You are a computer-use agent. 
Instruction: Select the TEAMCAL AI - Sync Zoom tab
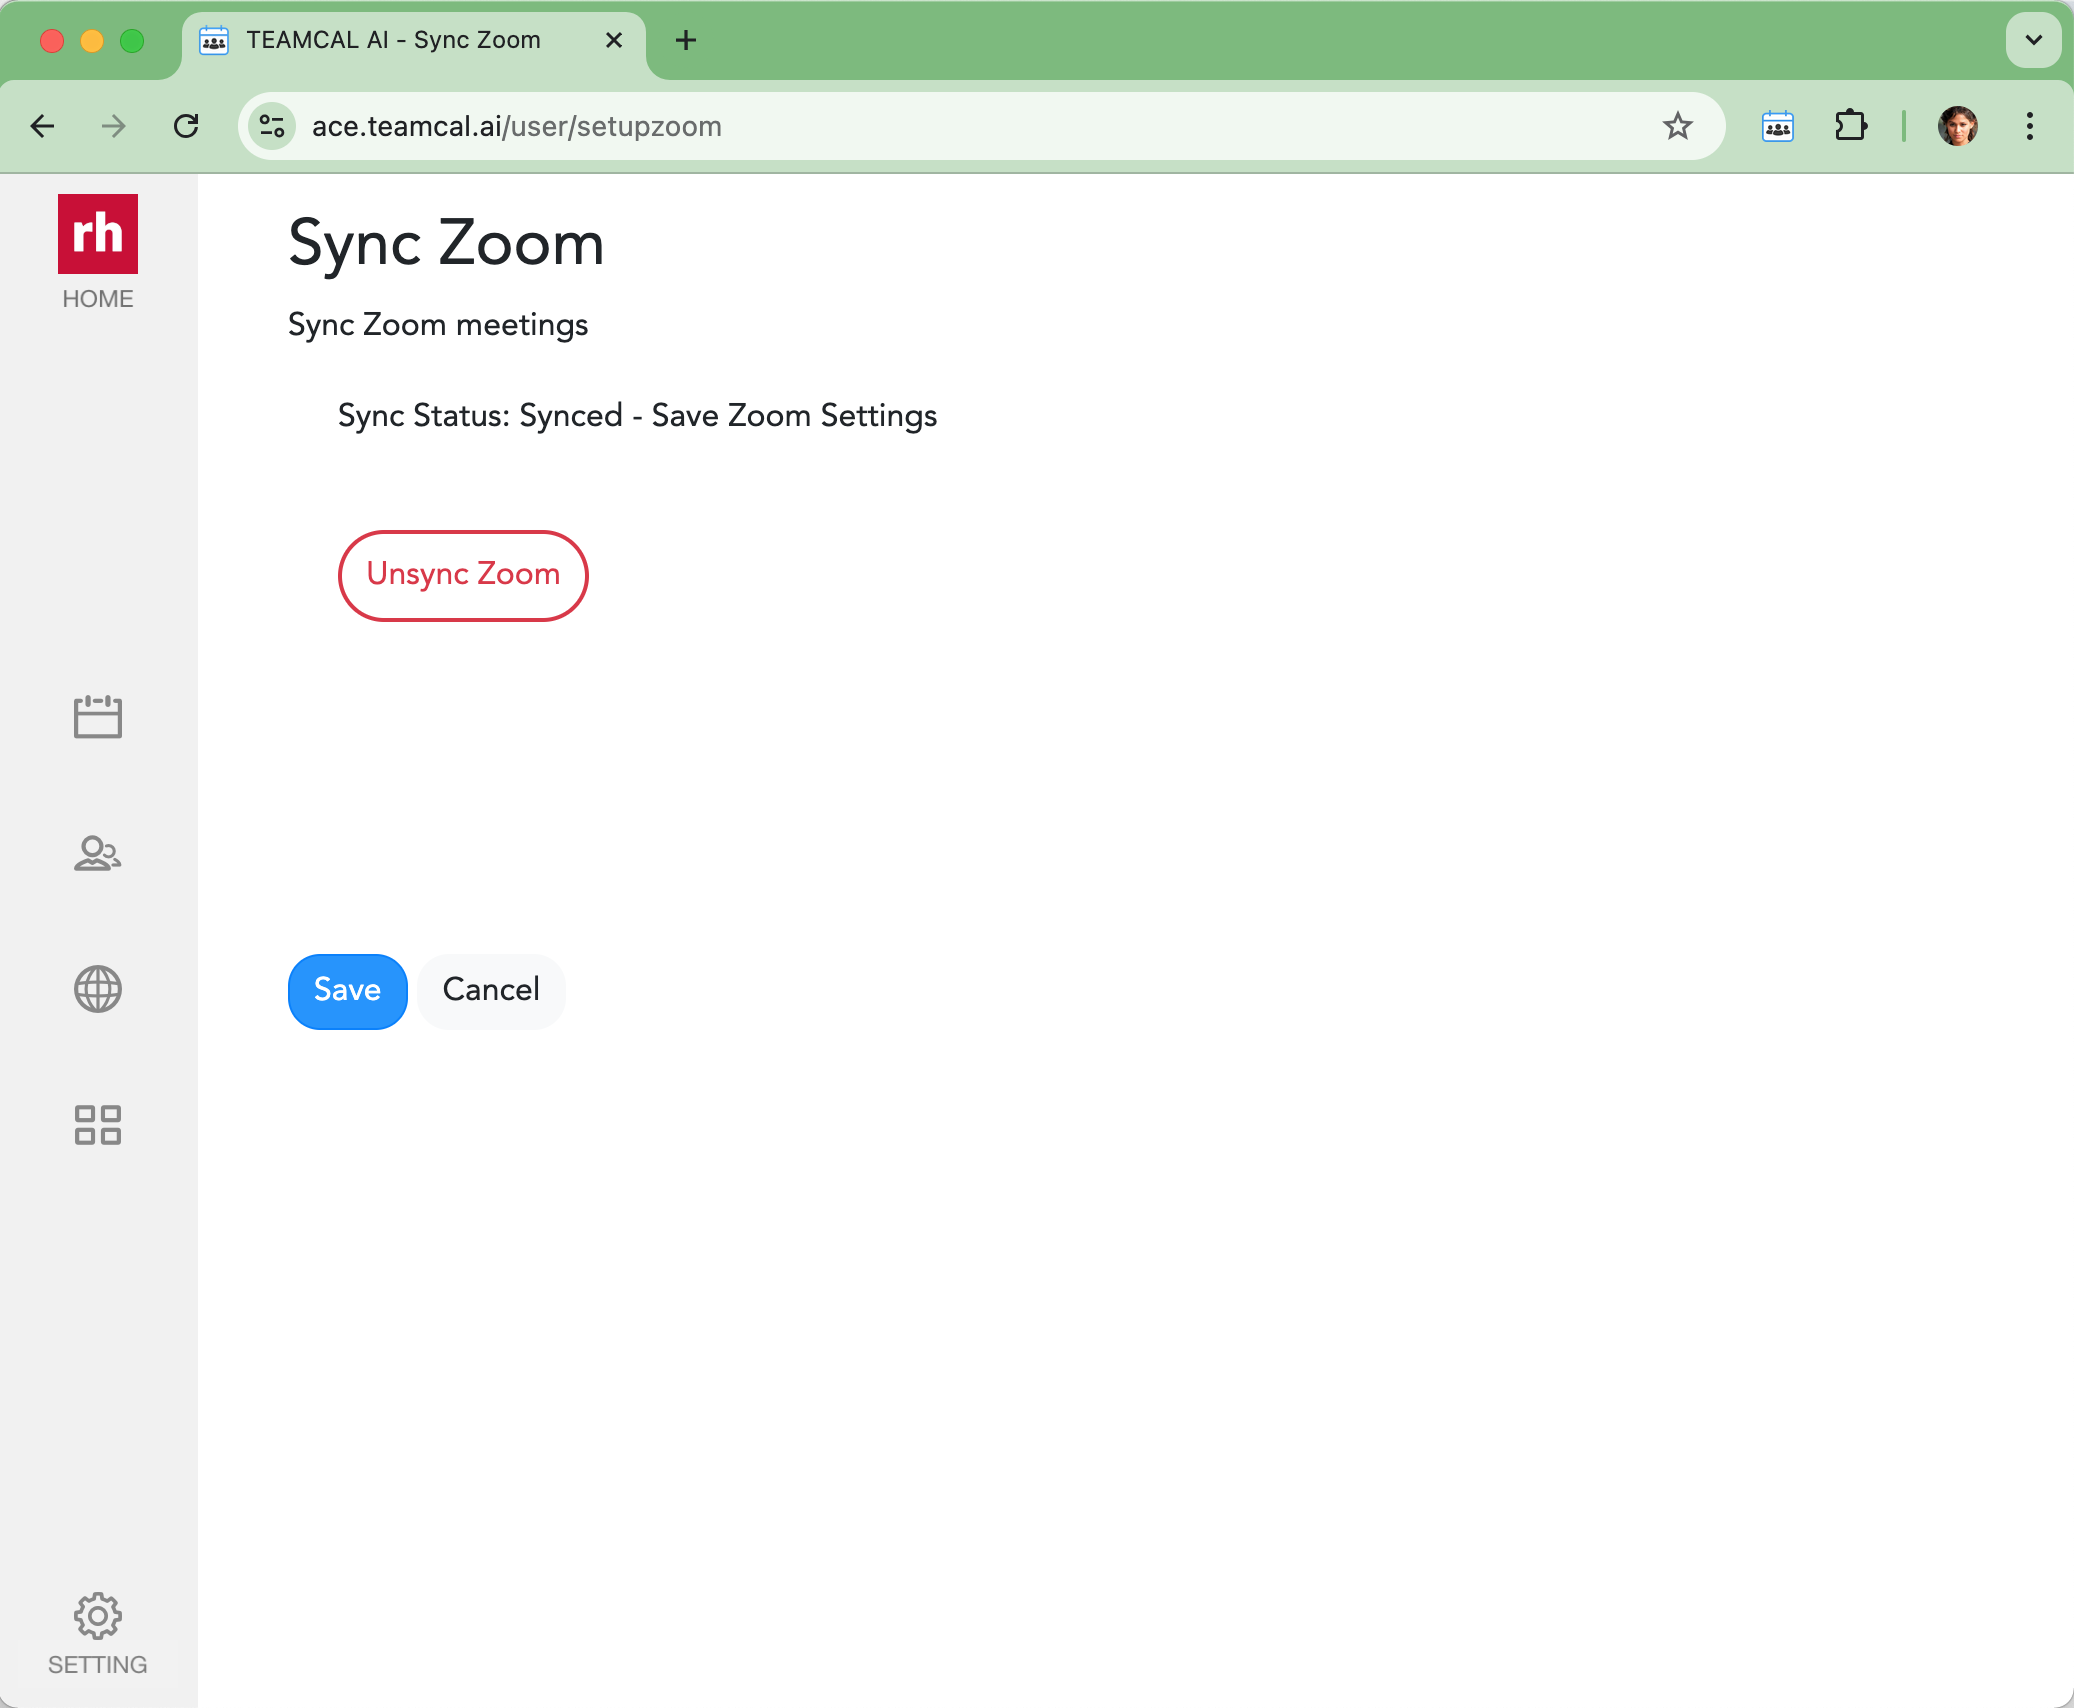tap(414, 41)
